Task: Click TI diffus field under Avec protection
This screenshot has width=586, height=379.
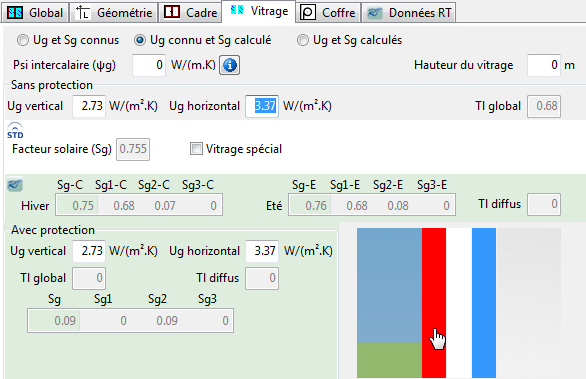Action: [262, 278]
